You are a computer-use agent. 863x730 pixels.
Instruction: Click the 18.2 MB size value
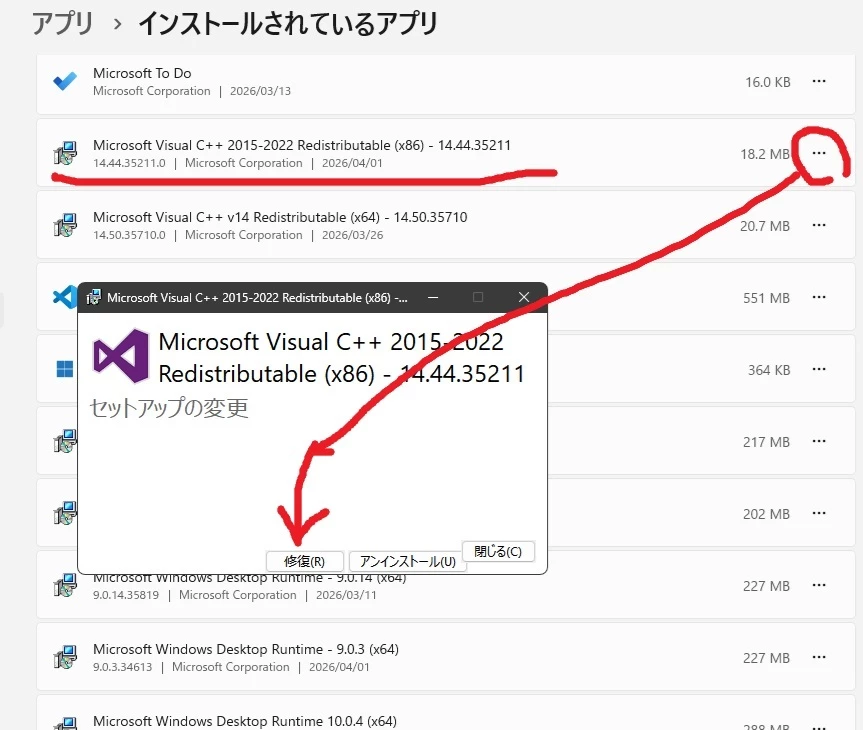coord(765,154)
